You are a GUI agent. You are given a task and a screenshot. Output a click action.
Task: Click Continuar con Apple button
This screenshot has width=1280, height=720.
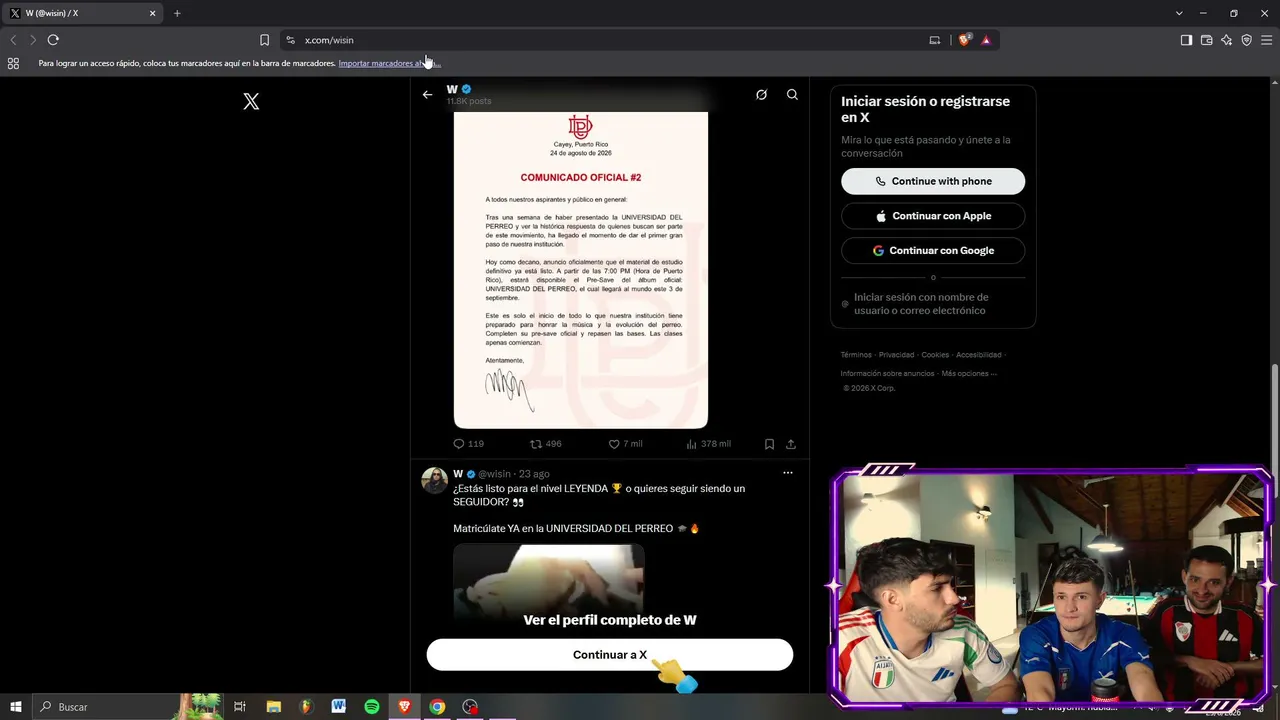click(x=933, y=216)
